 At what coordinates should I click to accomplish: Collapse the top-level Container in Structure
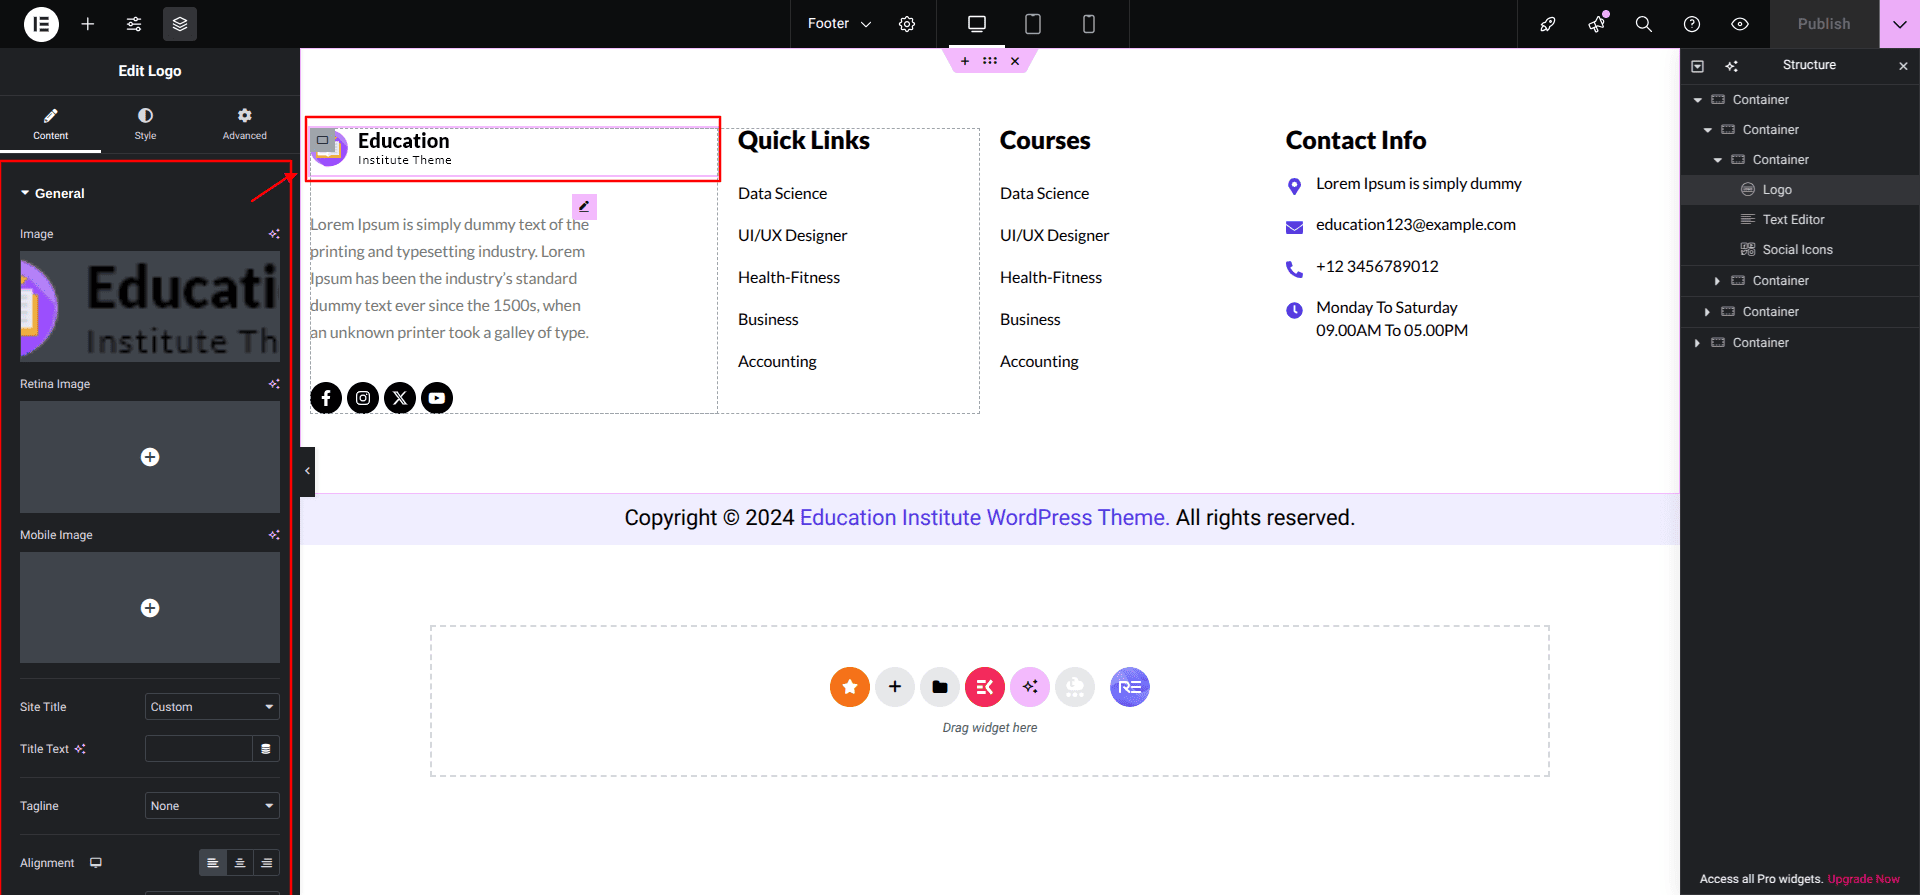click(x=1697, y=100)
